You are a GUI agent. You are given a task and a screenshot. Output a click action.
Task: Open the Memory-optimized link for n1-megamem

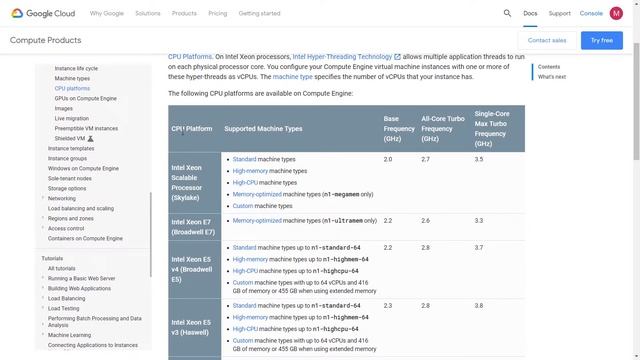point(257,194)
